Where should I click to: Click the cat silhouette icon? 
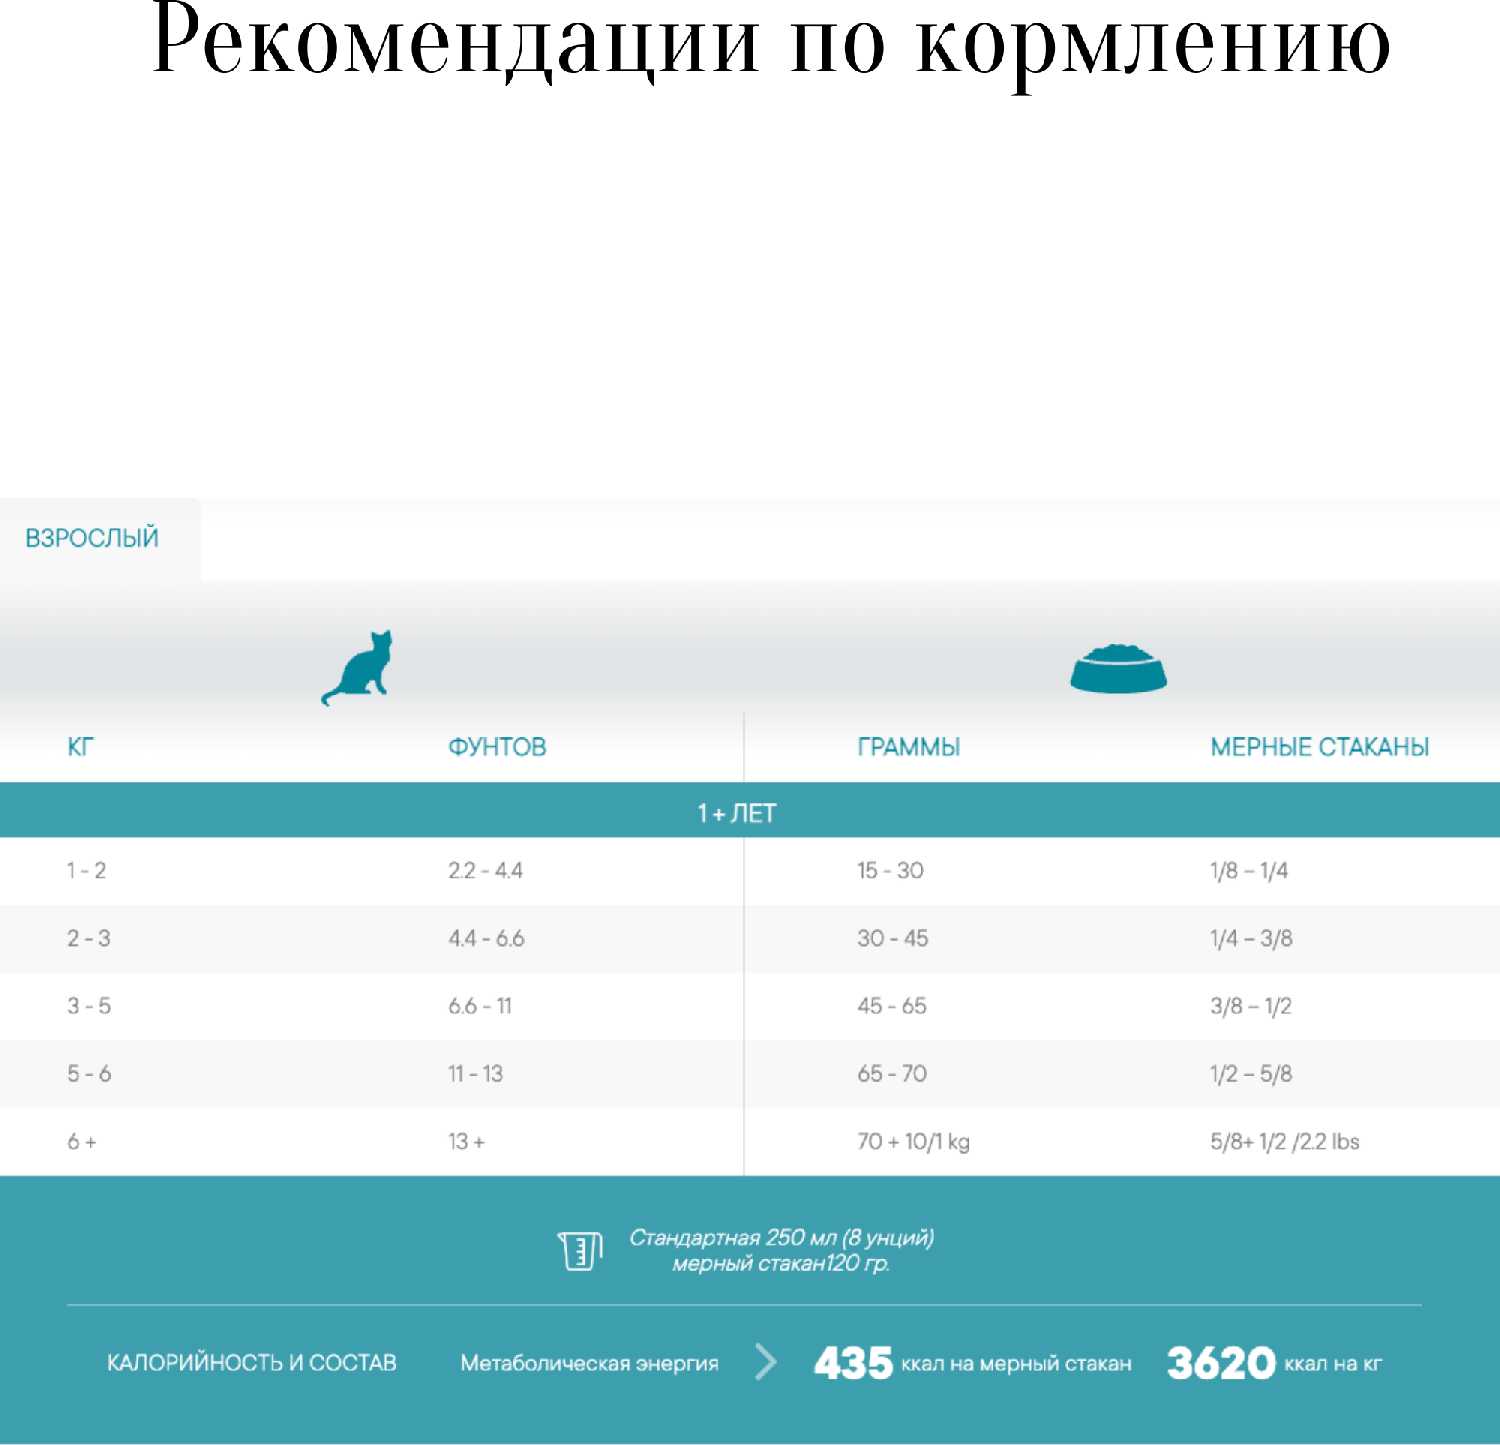pos(358,668)
